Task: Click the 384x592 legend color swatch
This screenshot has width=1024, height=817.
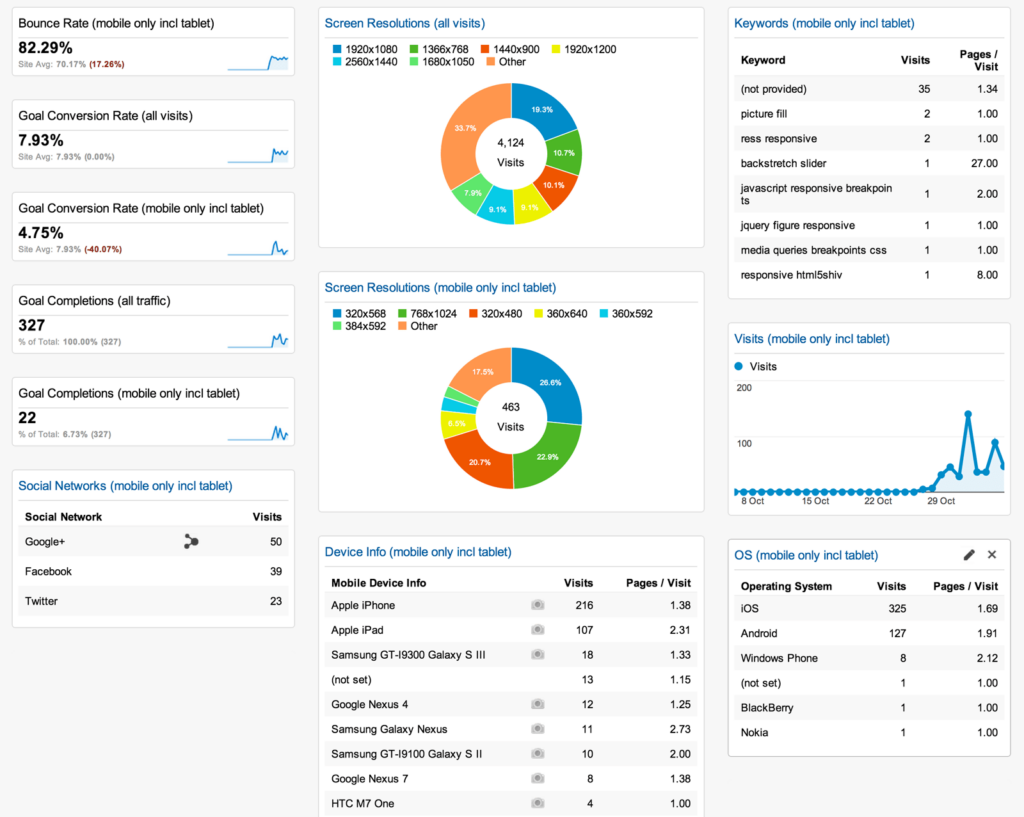Action: point(337,326)
